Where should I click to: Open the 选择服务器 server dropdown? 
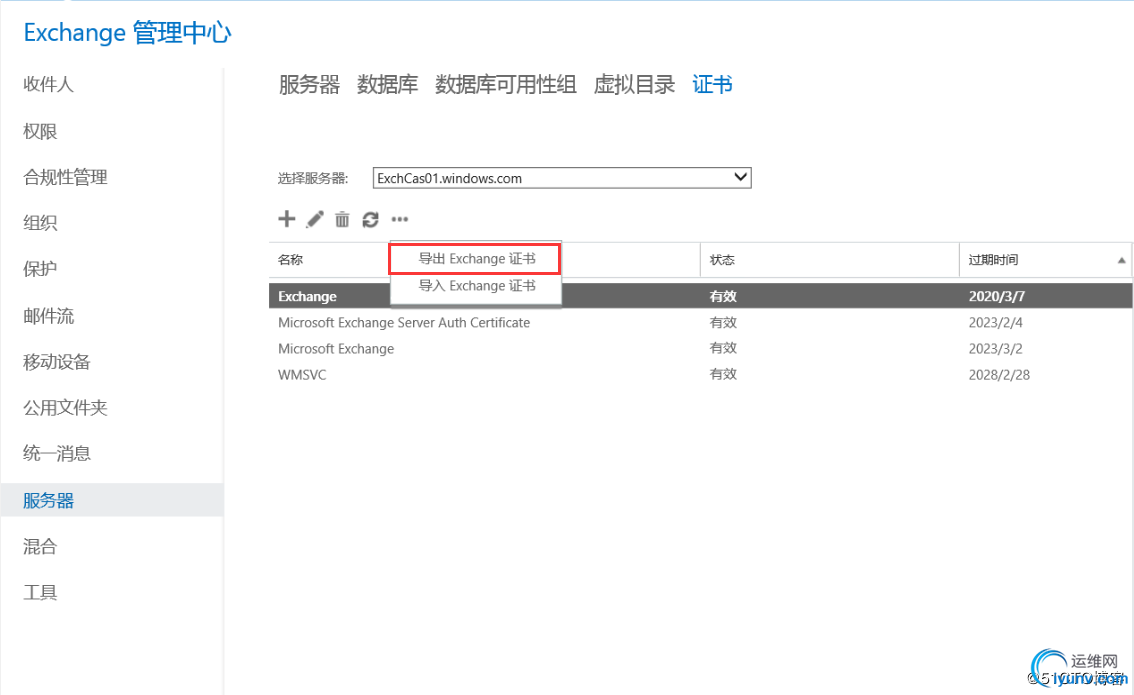(x=562, y=178)
